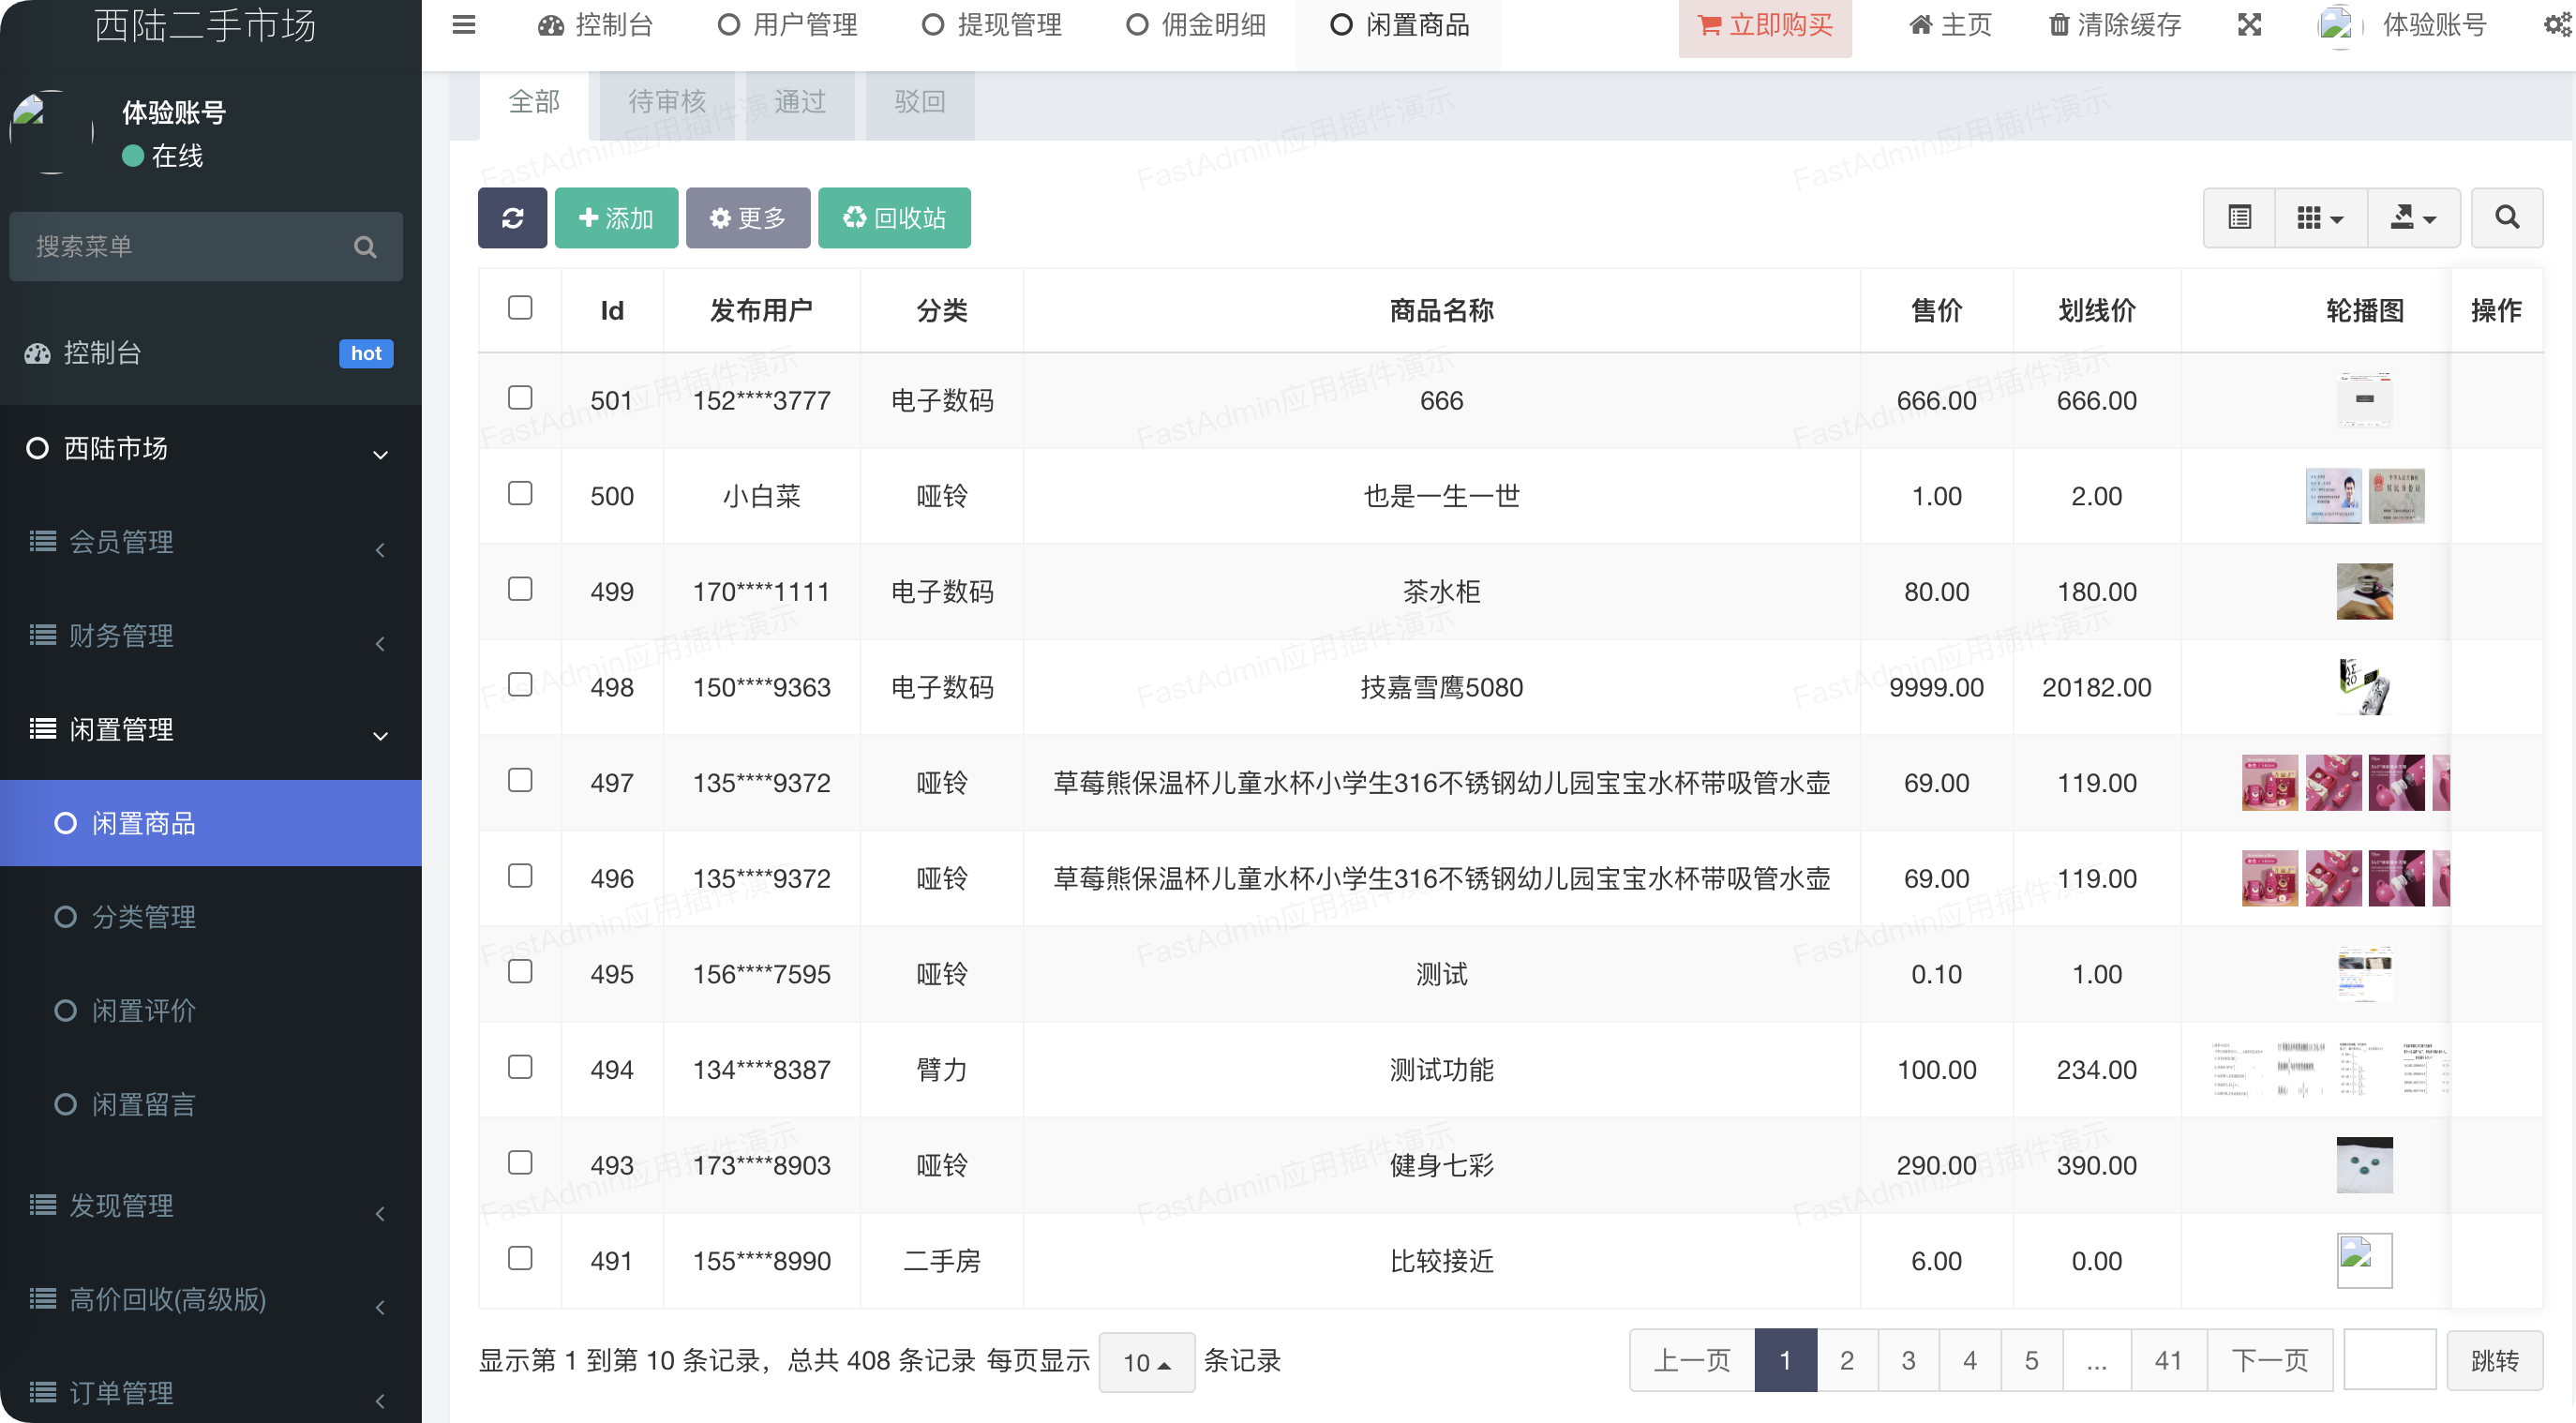Viewport: 2576px width, 1423px height.
Task: Open the recycle bin (回收站)
Action: (x=893, y=217)
